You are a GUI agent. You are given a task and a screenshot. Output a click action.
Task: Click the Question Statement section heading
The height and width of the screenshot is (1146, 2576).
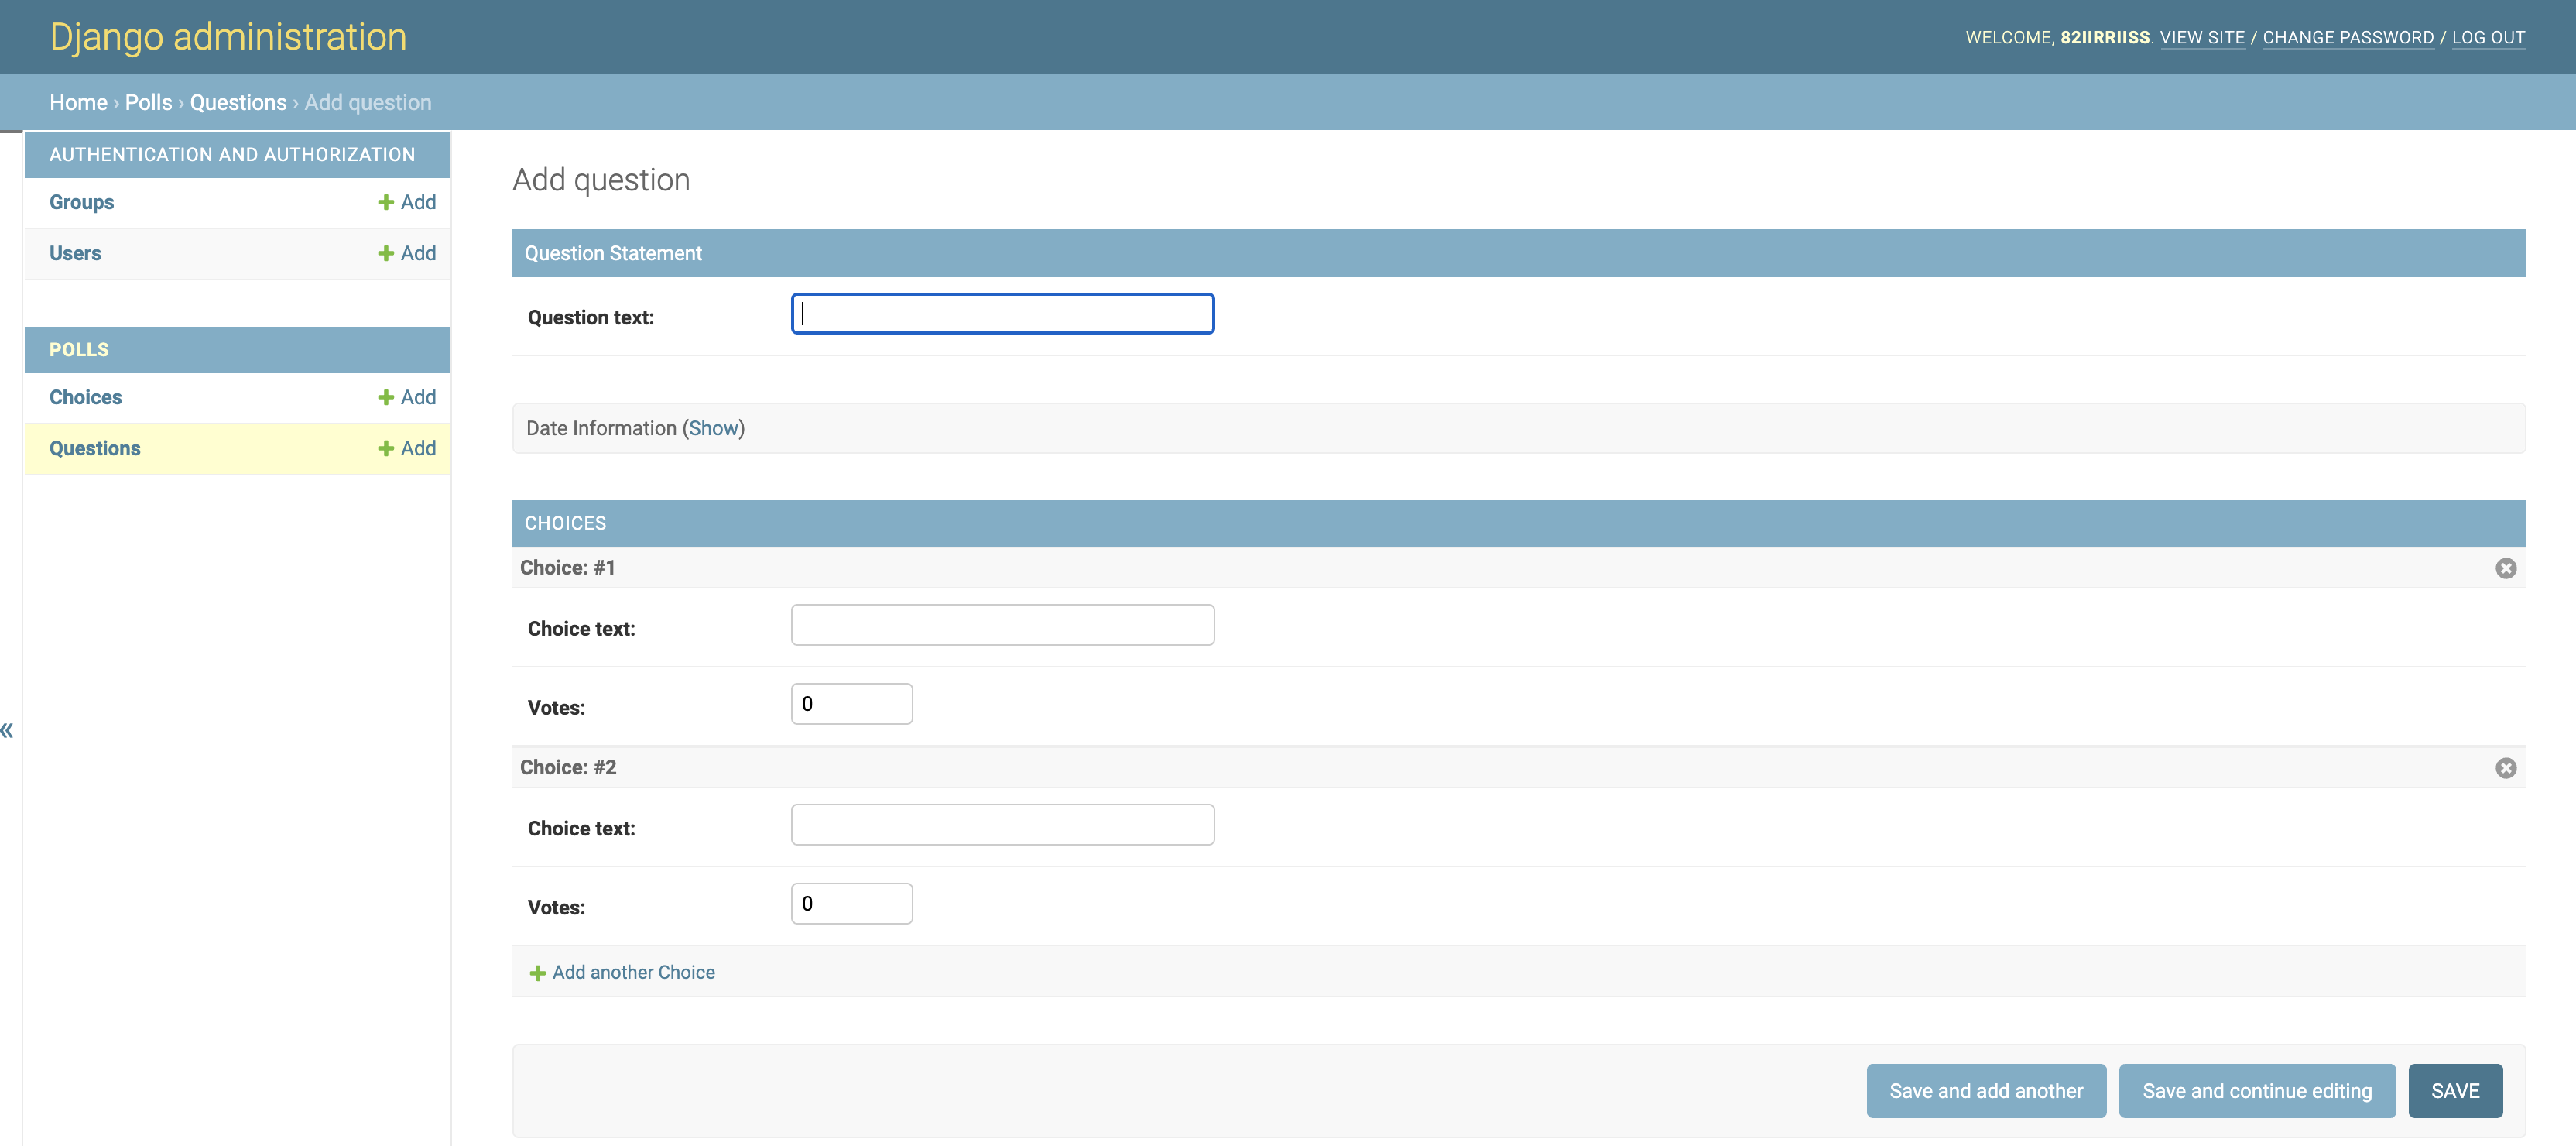613,253
